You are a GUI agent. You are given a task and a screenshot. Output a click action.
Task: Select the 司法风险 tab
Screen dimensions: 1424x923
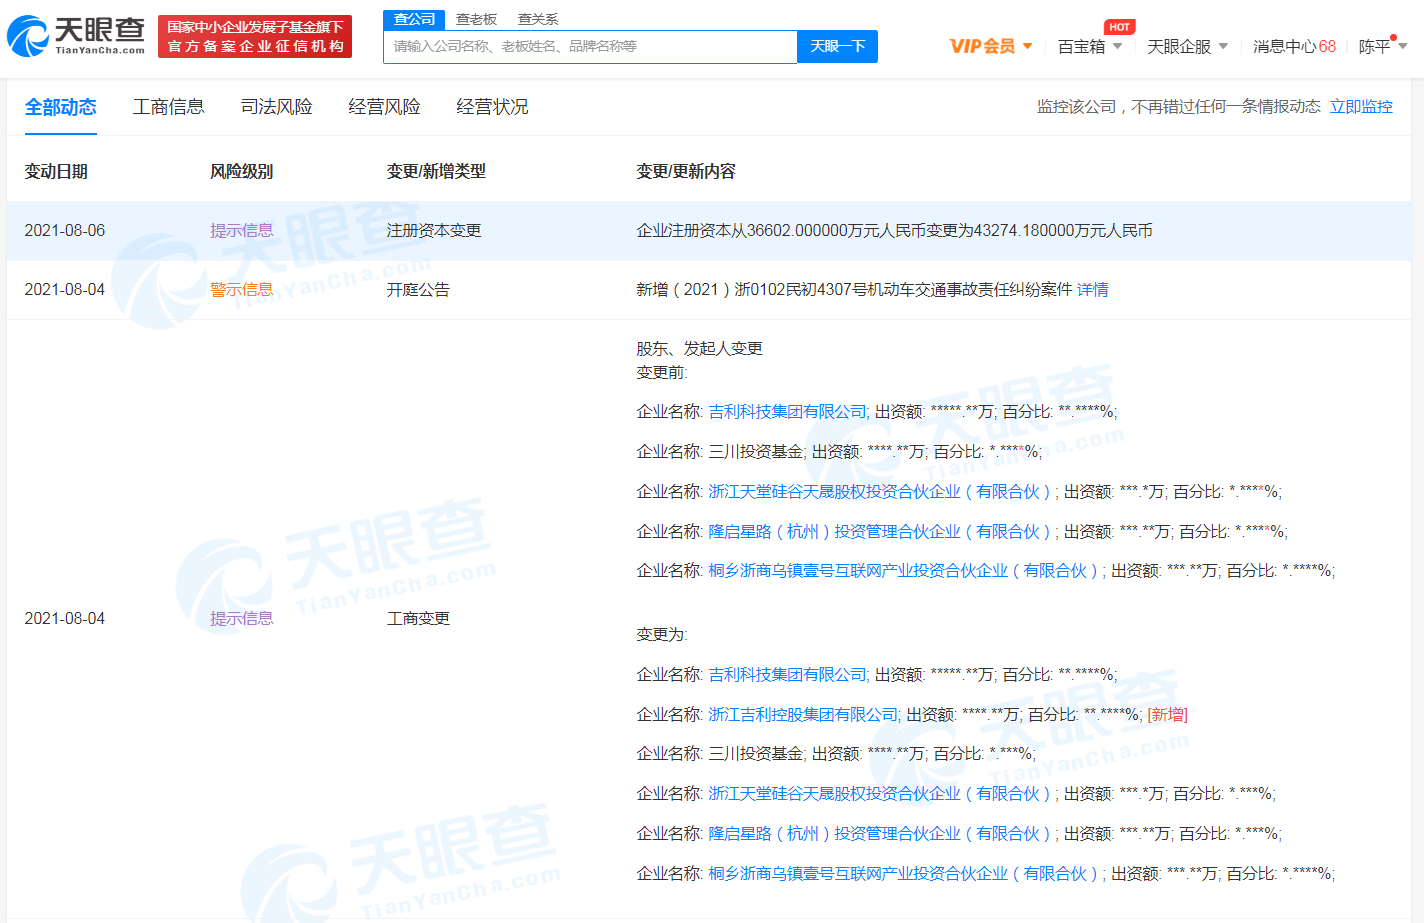(x=275, y=107)
